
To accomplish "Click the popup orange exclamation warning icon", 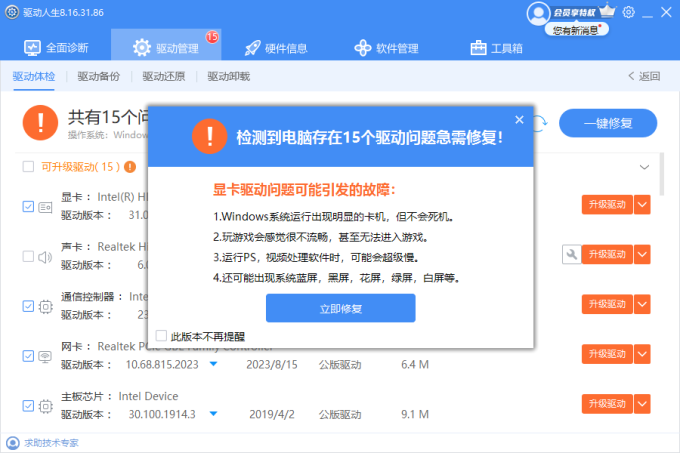I will tap(209, 137).
